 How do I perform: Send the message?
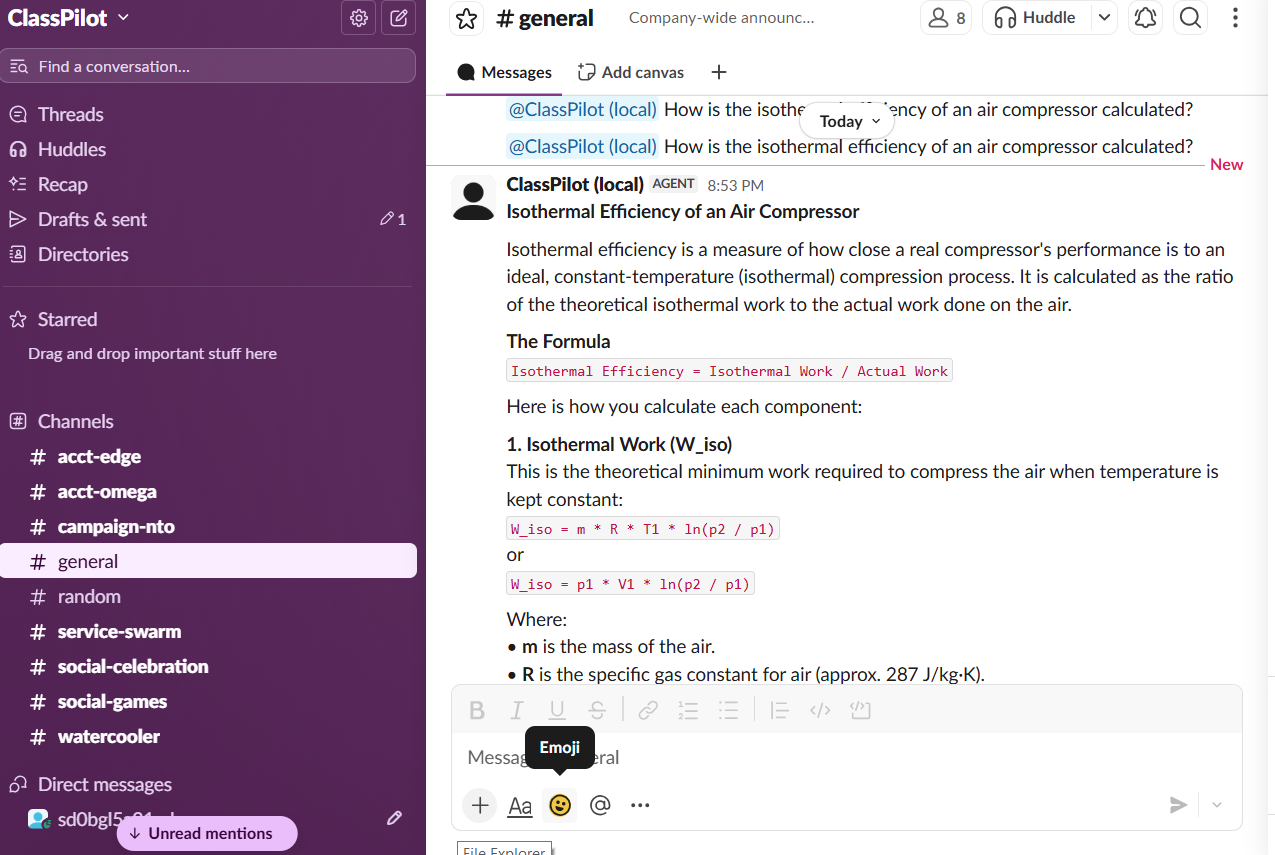[x=1179, y=805]
